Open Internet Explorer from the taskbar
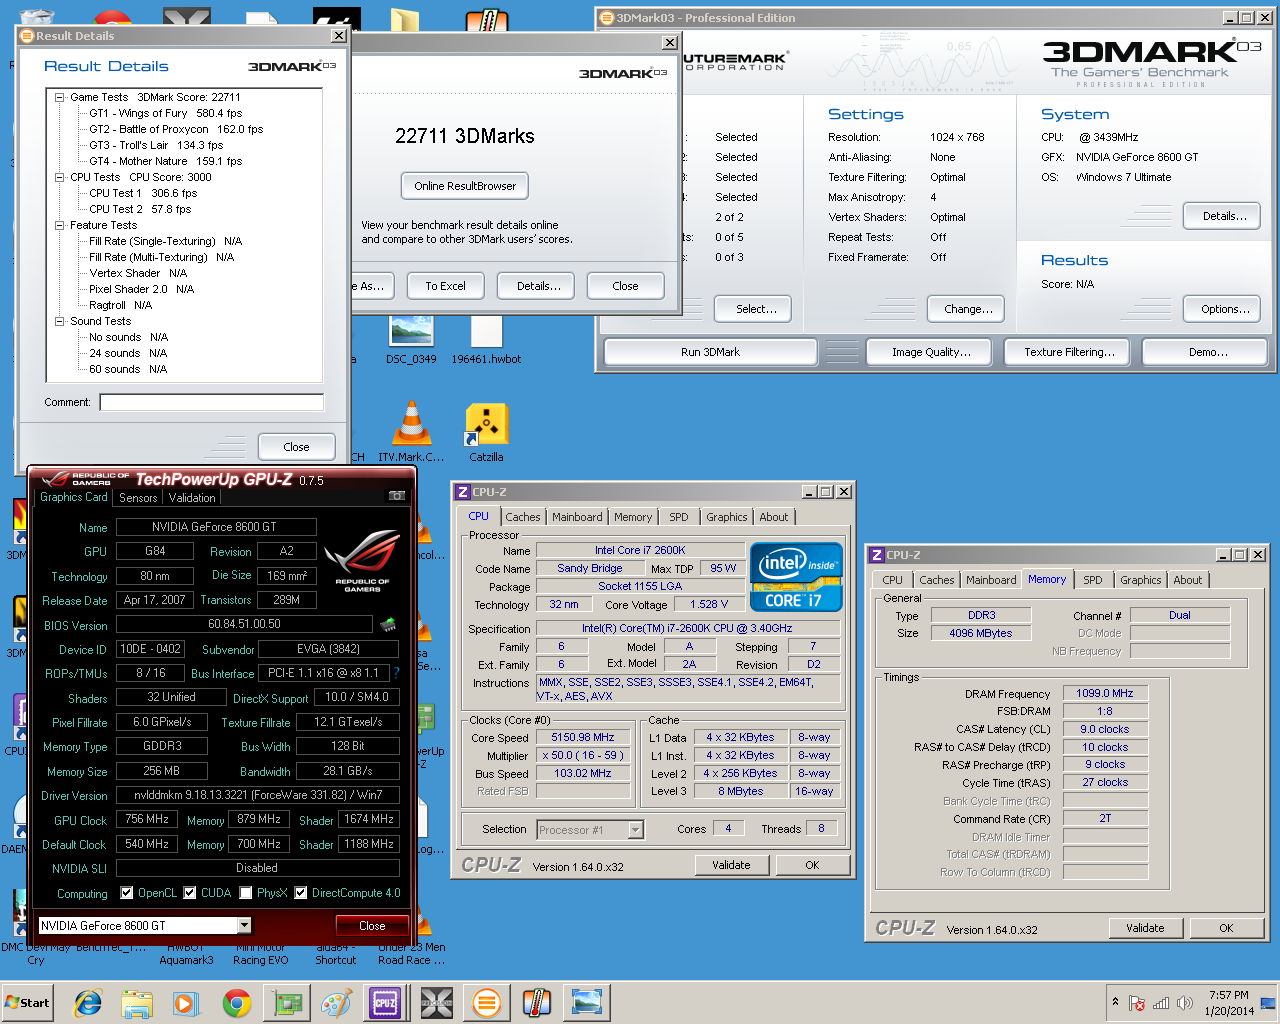 (88, 1002)
